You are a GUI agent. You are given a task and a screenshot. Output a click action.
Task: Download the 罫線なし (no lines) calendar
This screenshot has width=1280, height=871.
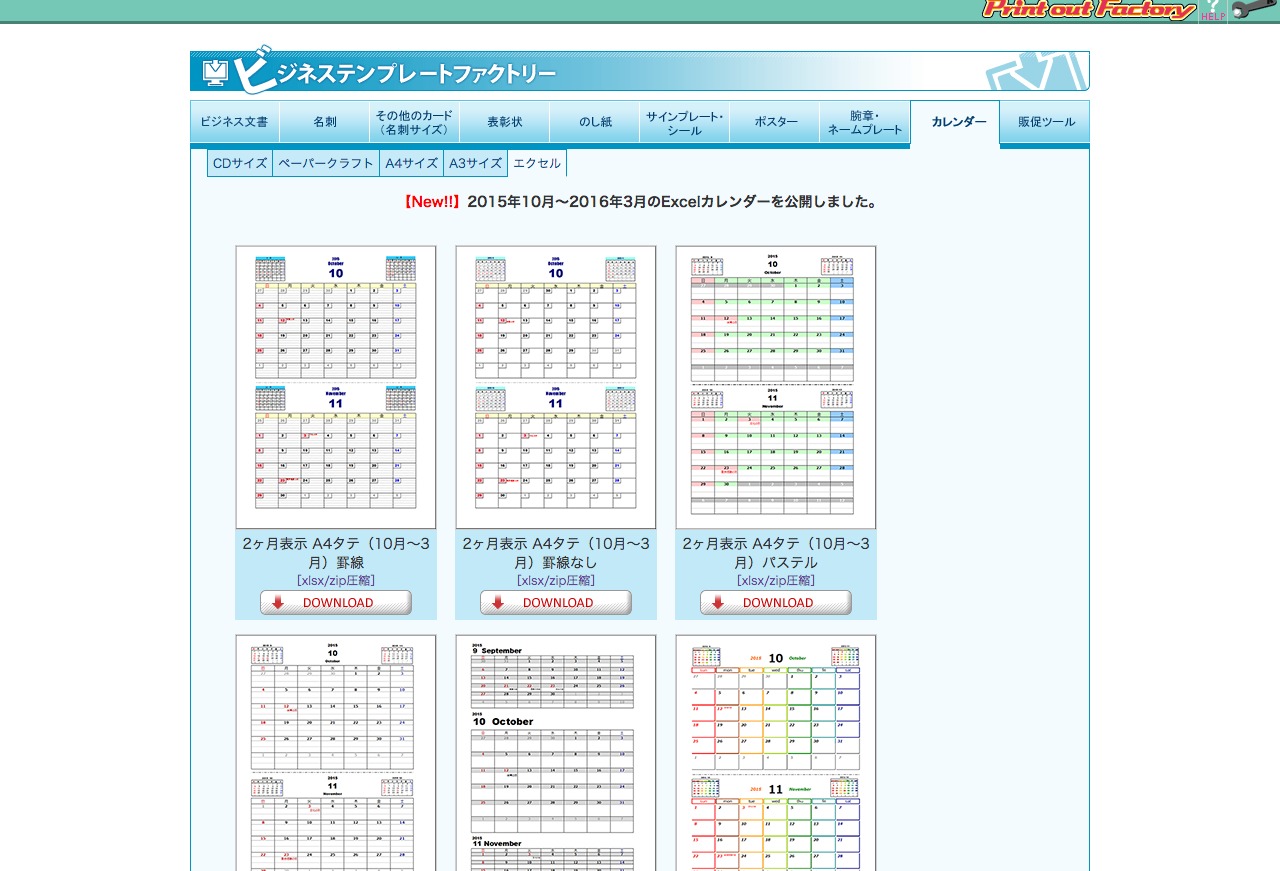pos(556,603)
